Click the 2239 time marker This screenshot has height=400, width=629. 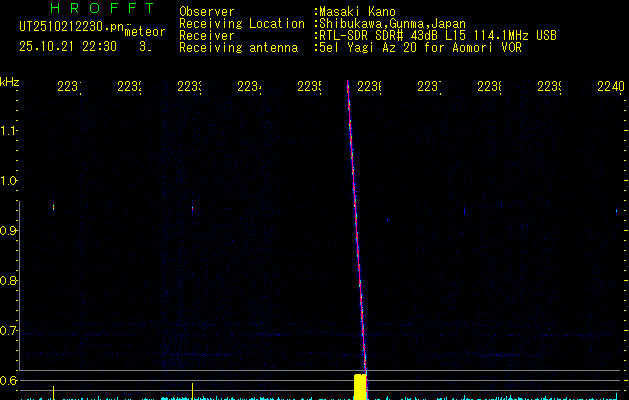[548, 87]
